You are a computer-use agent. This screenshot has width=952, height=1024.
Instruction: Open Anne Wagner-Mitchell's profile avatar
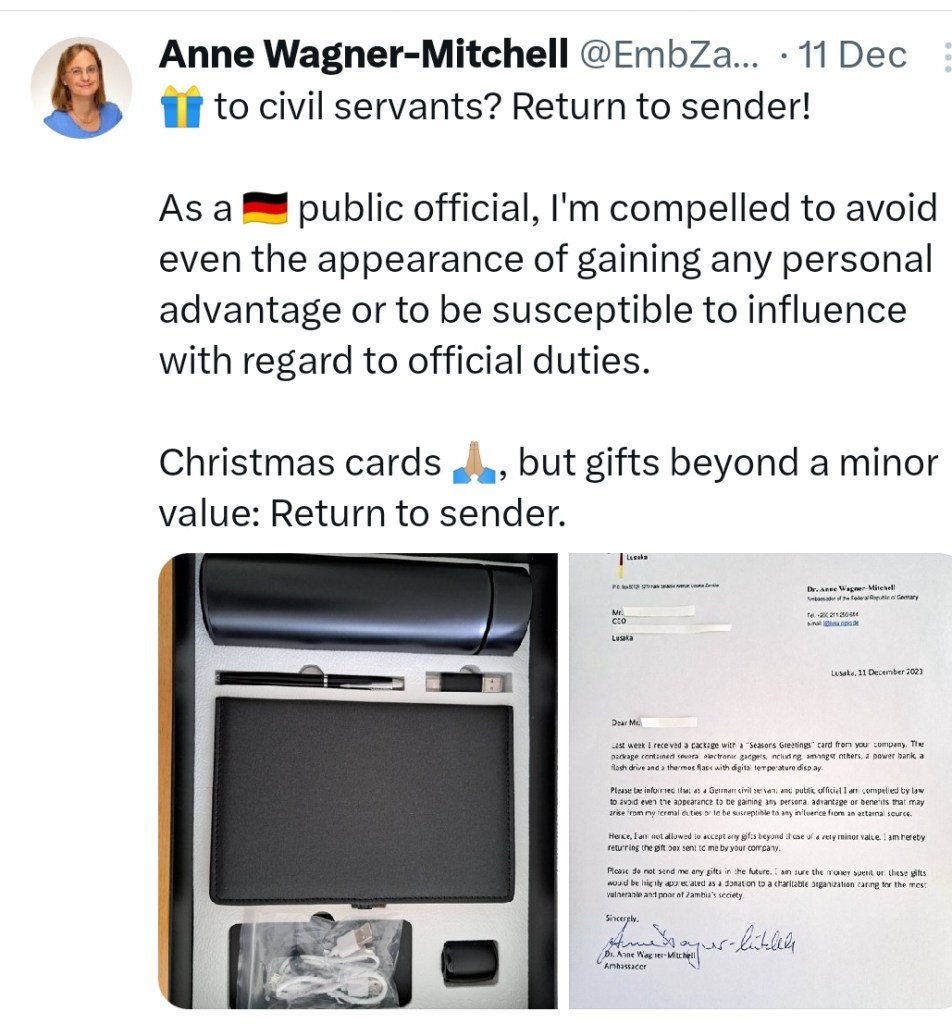(81, 88)
